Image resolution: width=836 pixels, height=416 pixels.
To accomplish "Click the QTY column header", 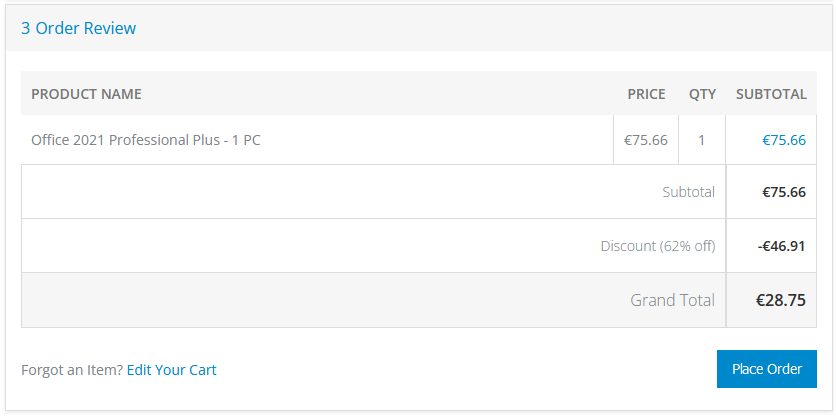I will click(702, 94).
